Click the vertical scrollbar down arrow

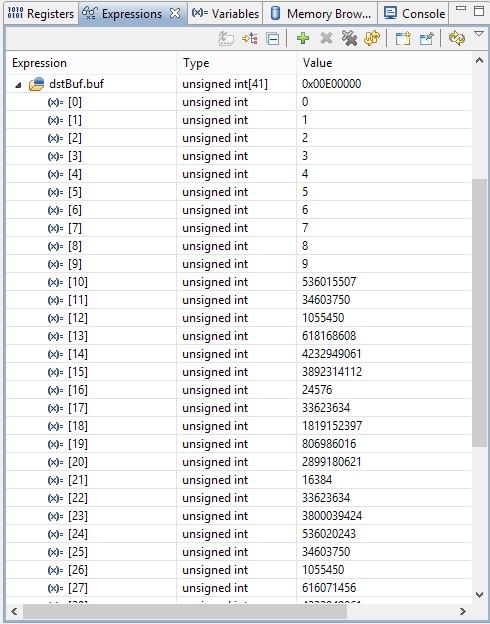479,594
